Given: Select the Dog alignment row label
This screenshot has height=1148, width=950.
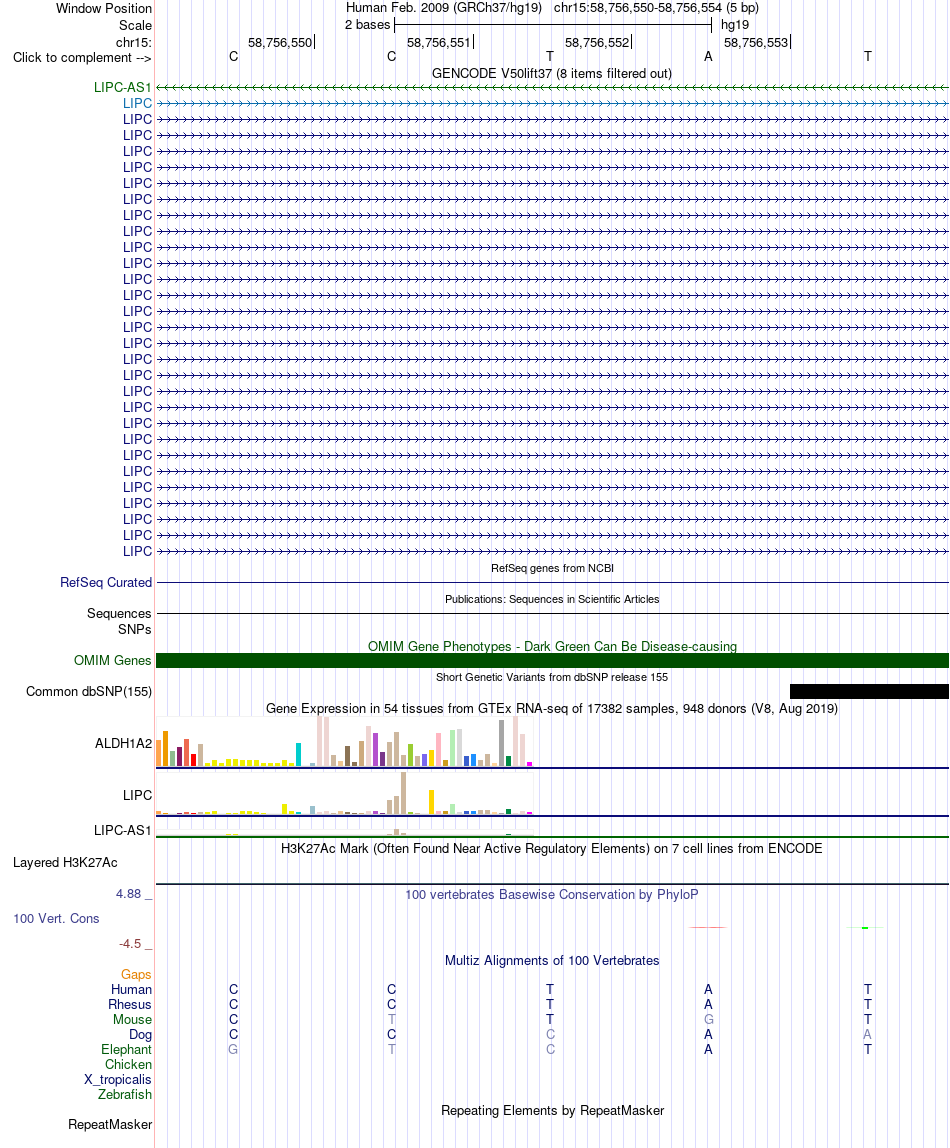Looking at the screenshot, I should coord(141,1035).
